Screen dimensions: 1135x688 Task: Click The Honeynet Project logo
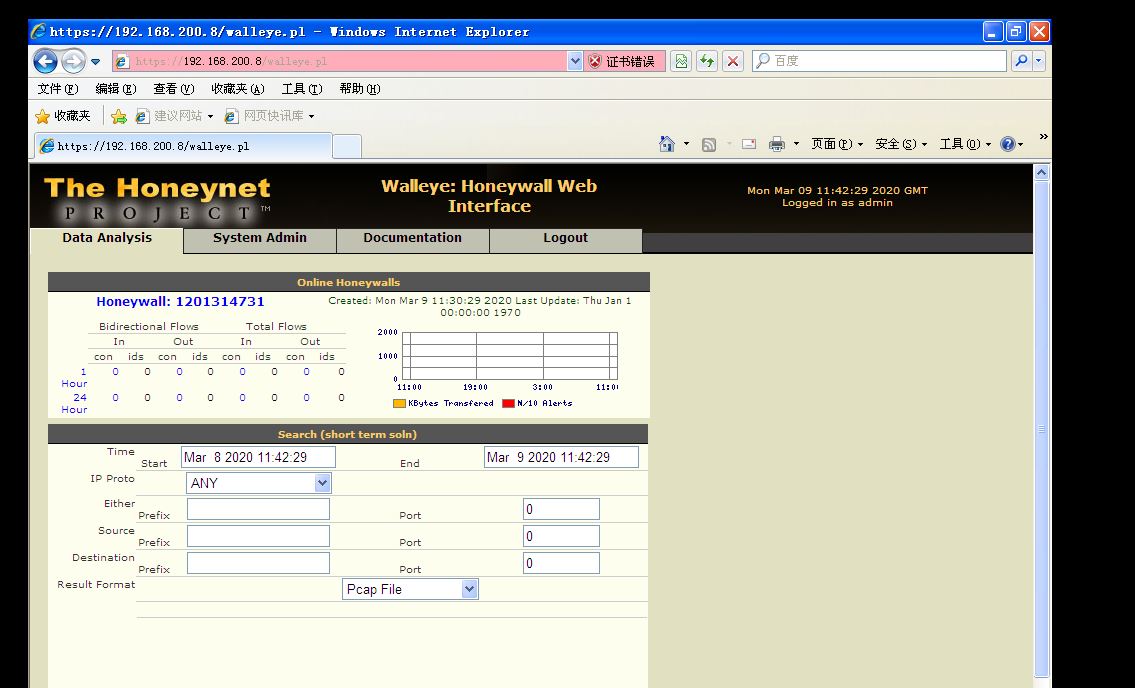tap(157, 198)
